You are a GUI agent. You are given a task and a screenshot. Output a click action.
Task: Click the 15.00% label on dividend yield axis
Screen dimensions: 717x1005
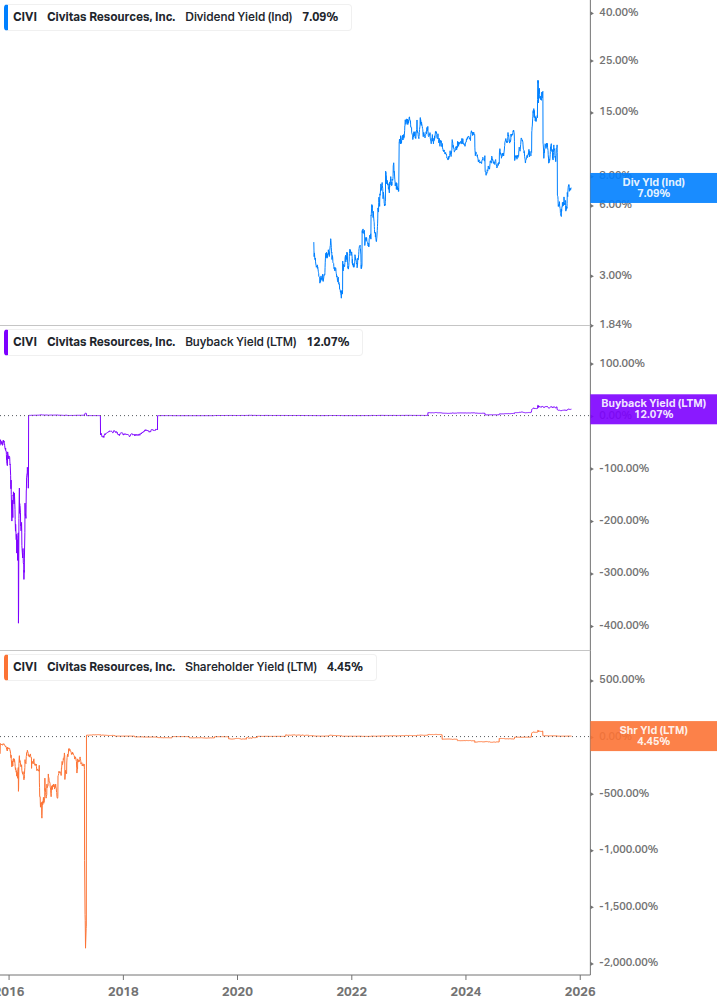618,112
